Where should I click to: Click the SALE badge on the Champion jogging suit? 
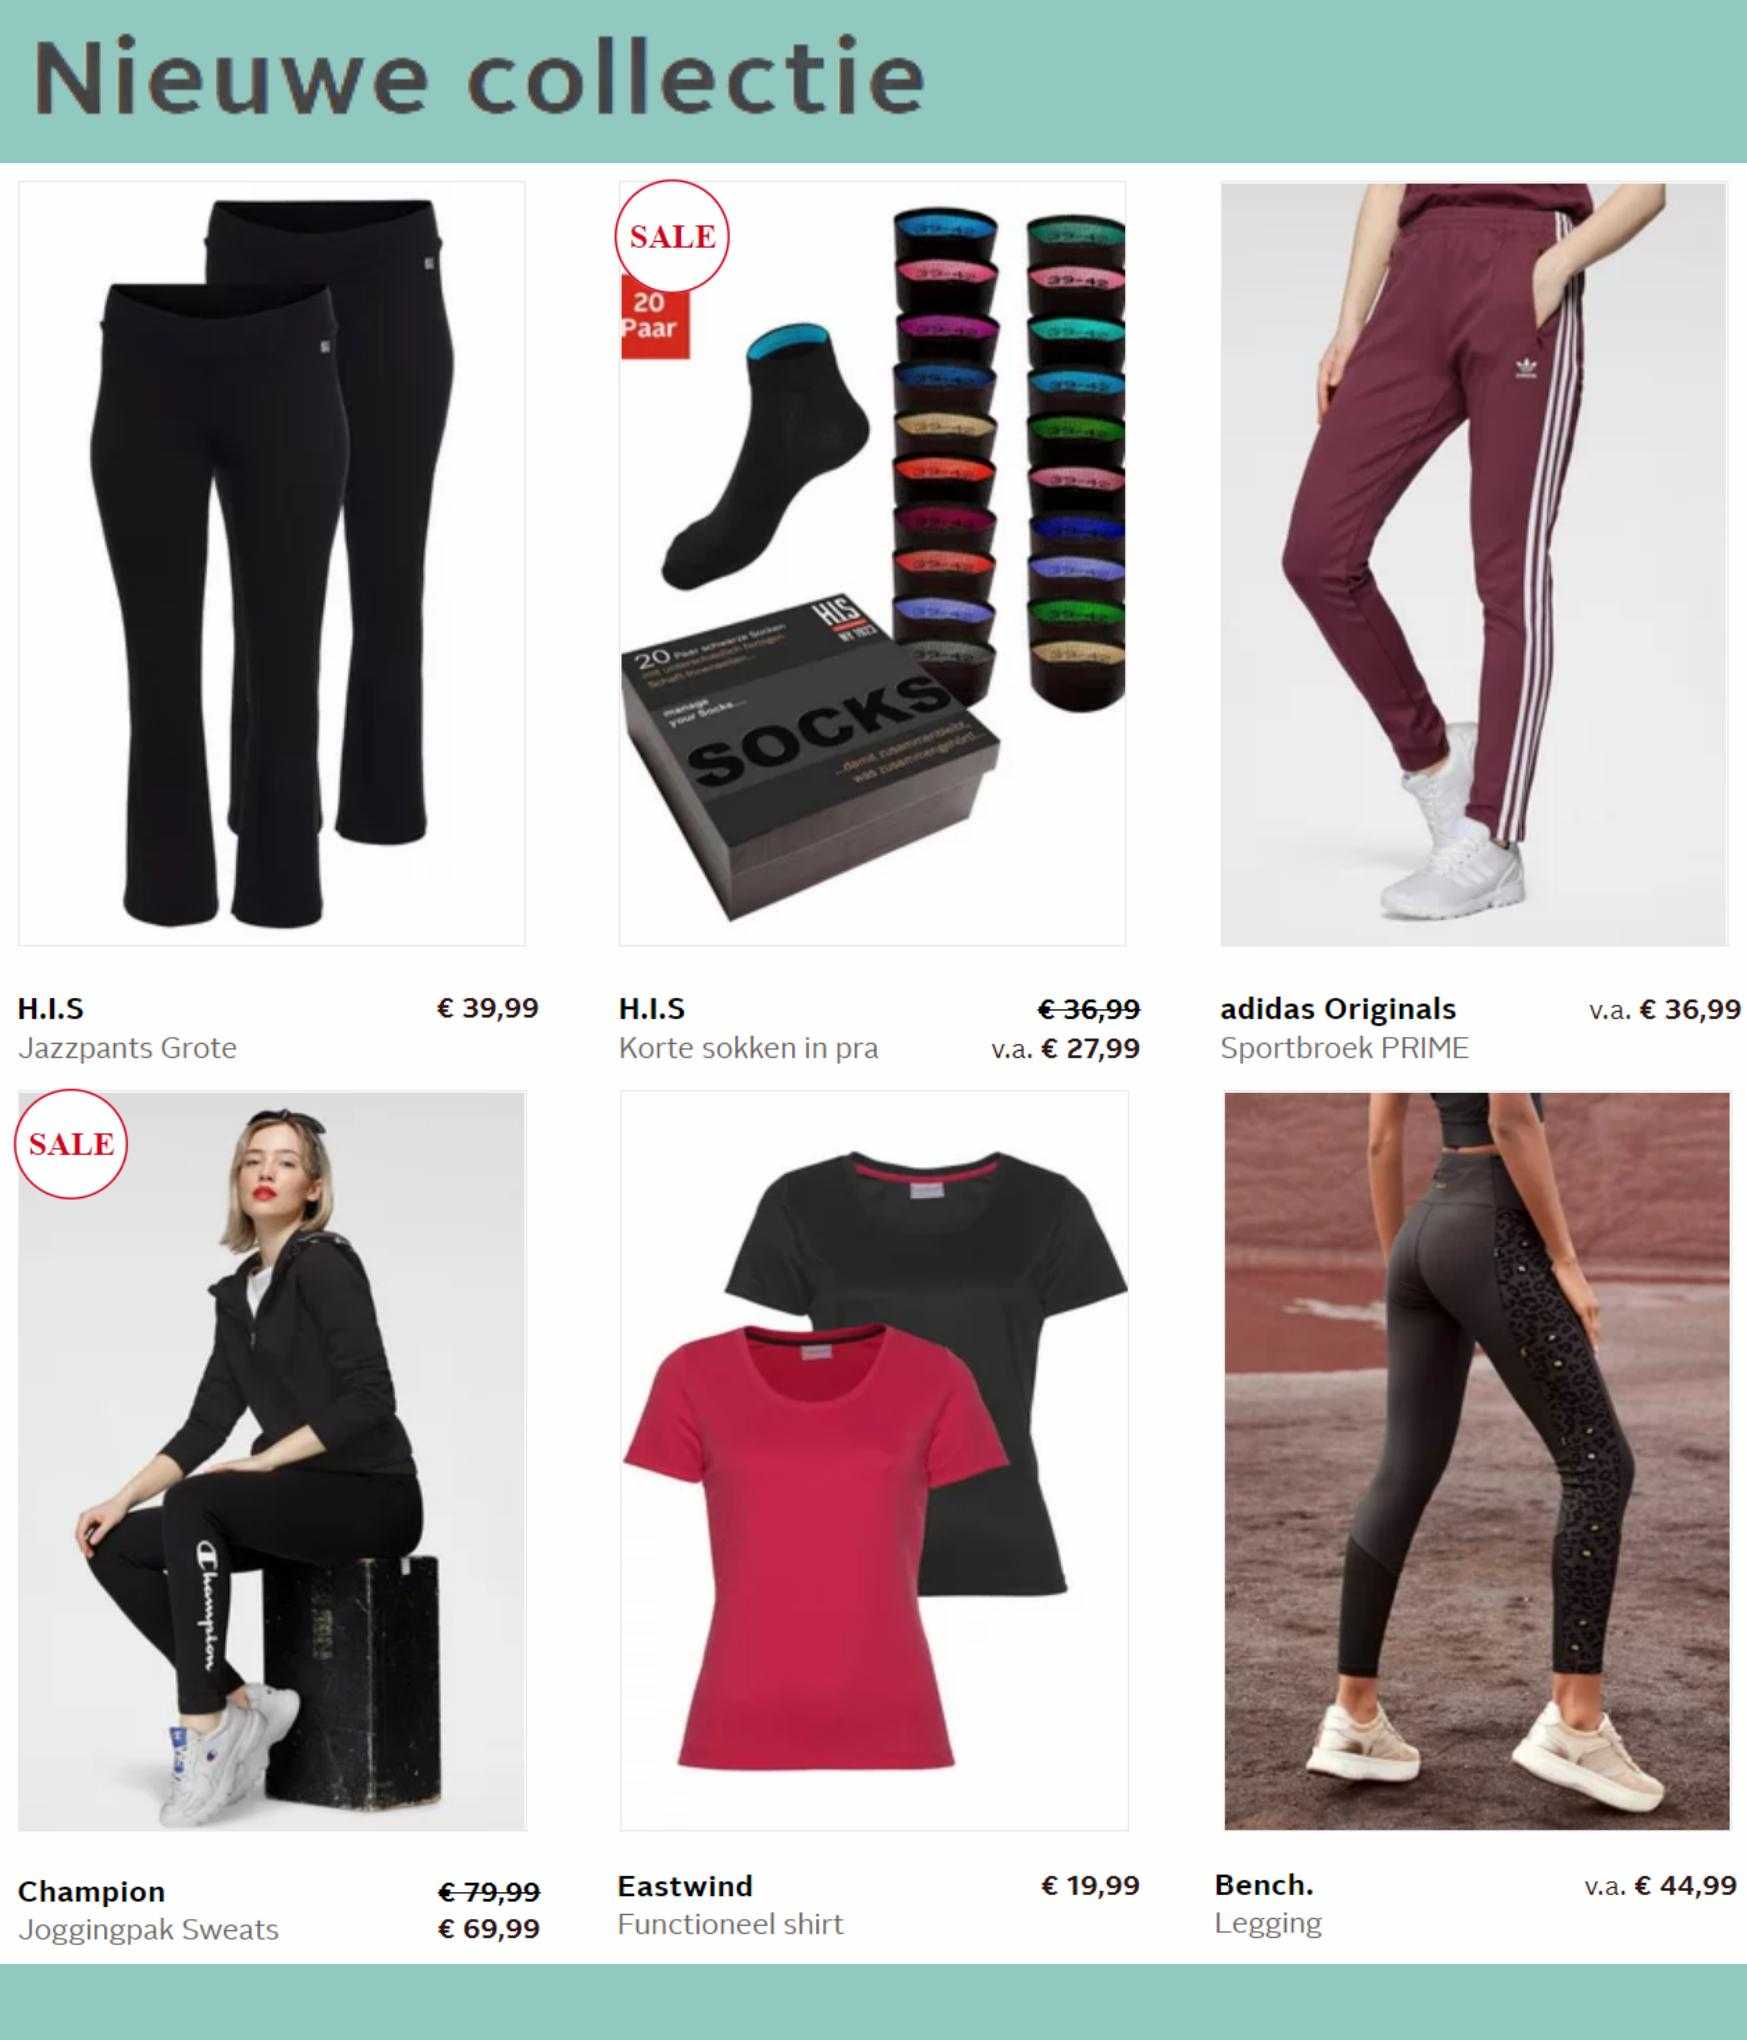(x=71, y=1143)
